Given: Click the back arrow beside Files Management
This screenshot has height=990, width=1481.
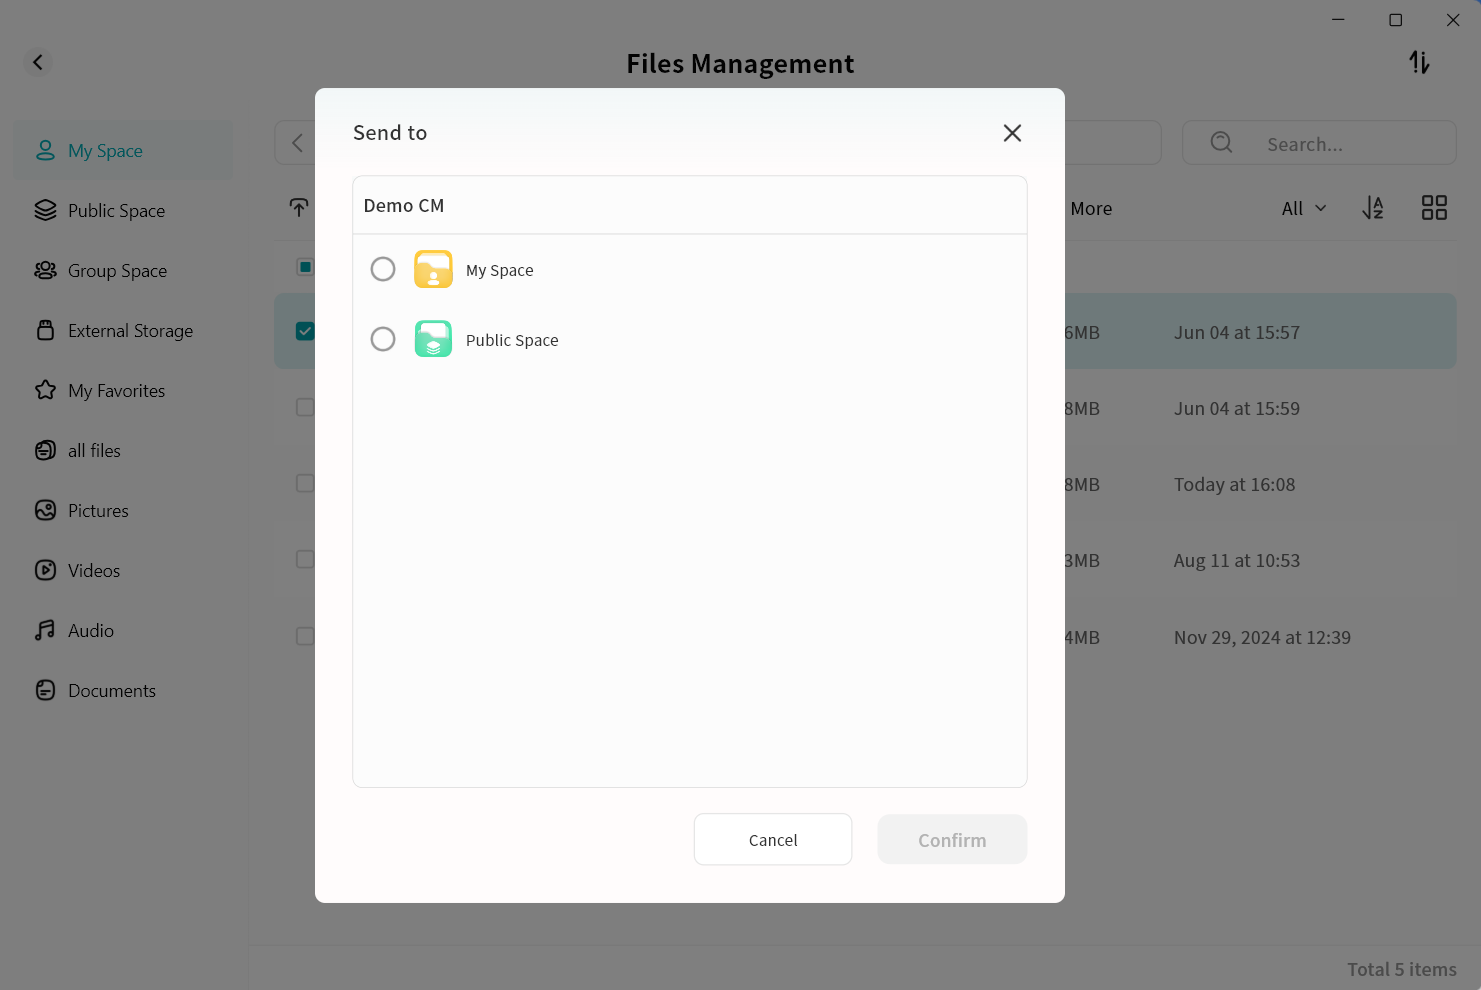Looking at the screenshot, I should click(x=38, y=62).
